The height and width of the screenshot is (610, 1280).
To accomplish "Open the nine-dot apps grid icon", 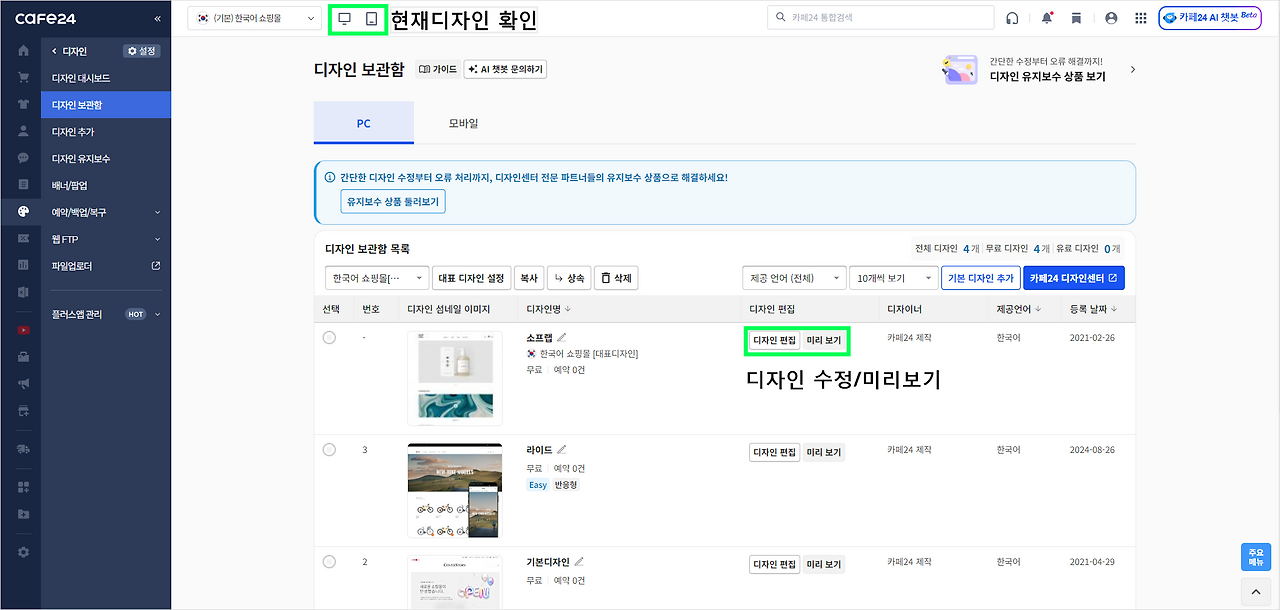I will [x=1141, y=18].
